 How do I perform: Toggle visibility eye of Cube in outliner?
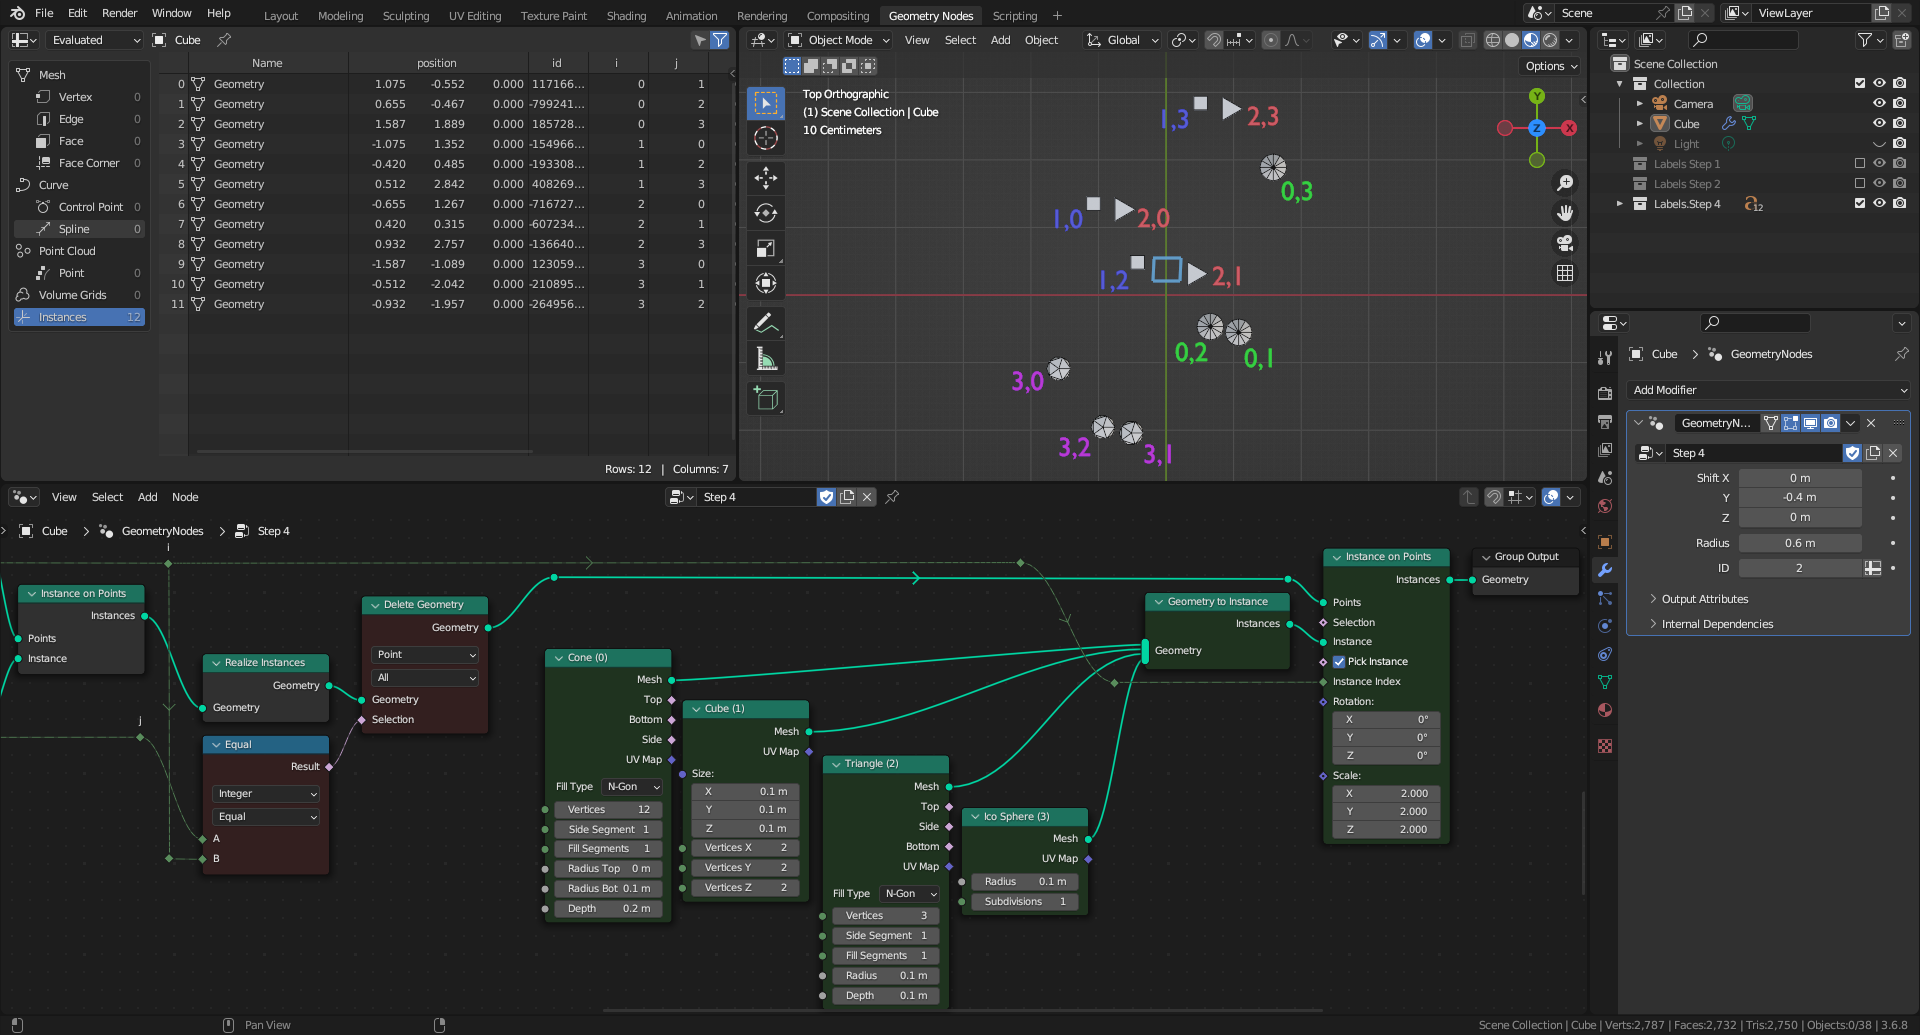click(x=1879, y=123)
